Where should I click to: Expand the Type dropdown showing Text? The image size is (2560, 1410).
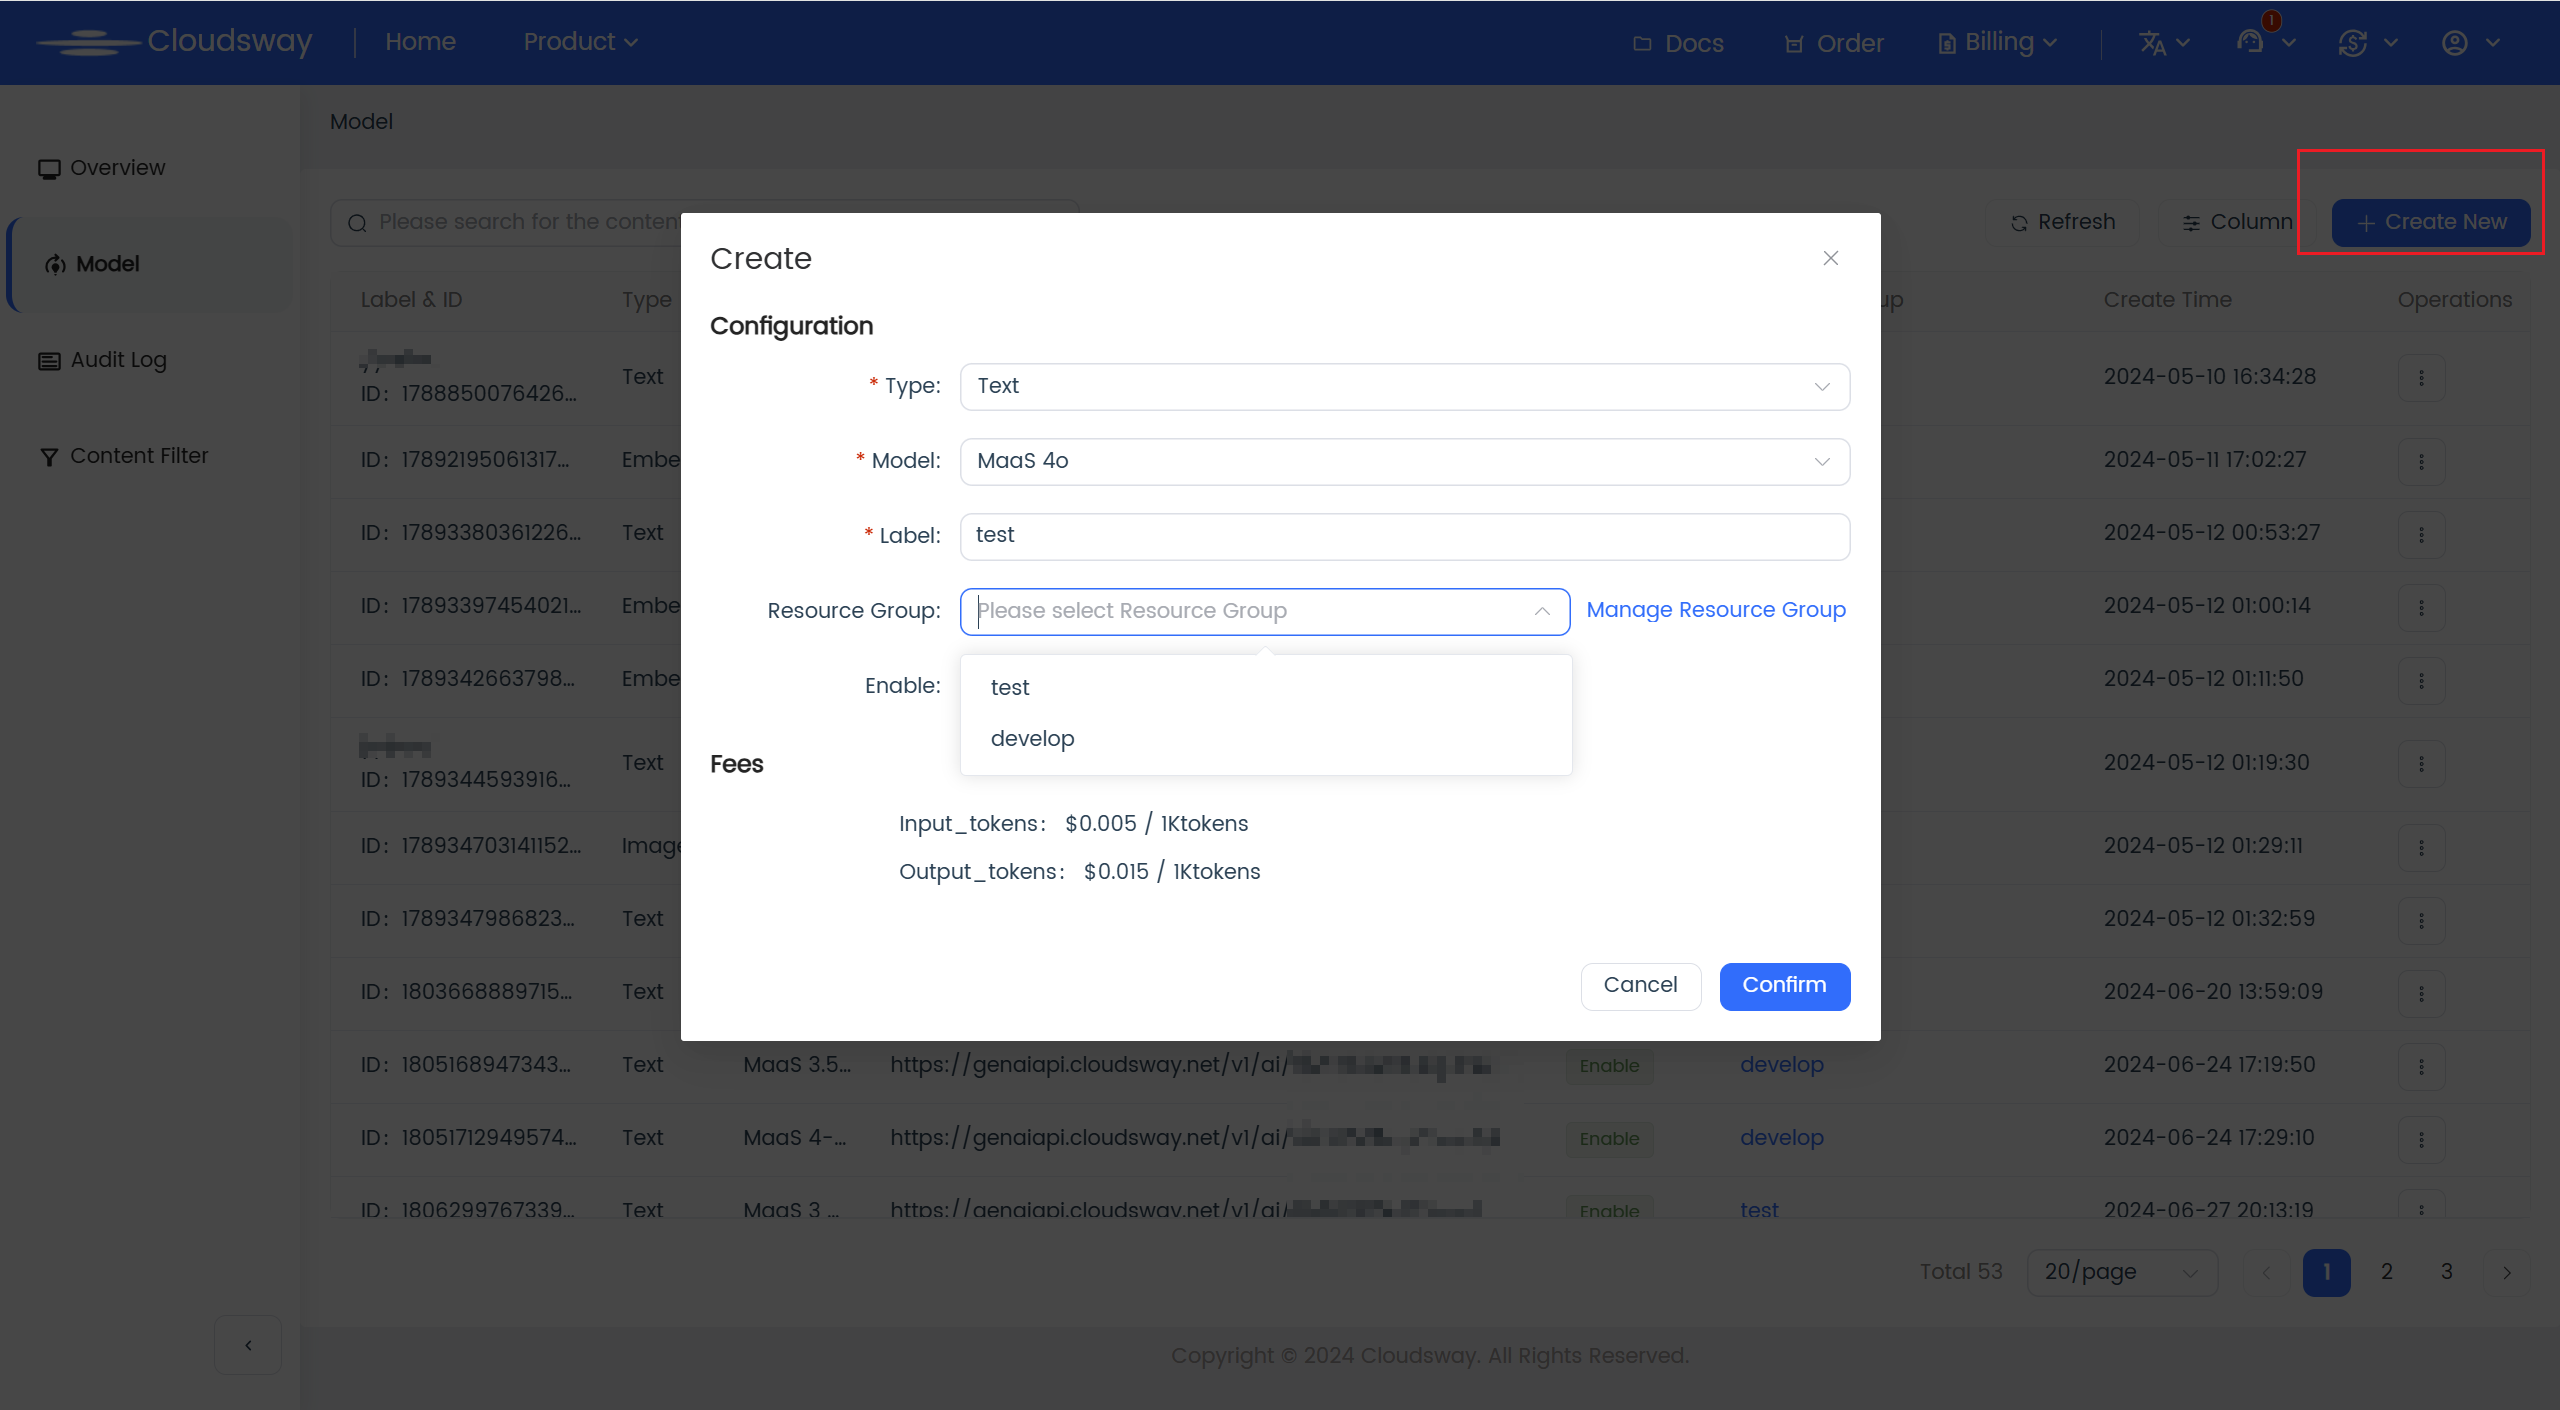[1404, 386]
